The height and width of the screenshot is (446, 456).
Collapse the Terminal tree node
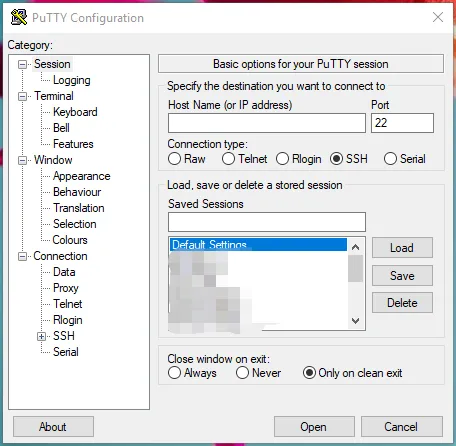coord(22,96)
